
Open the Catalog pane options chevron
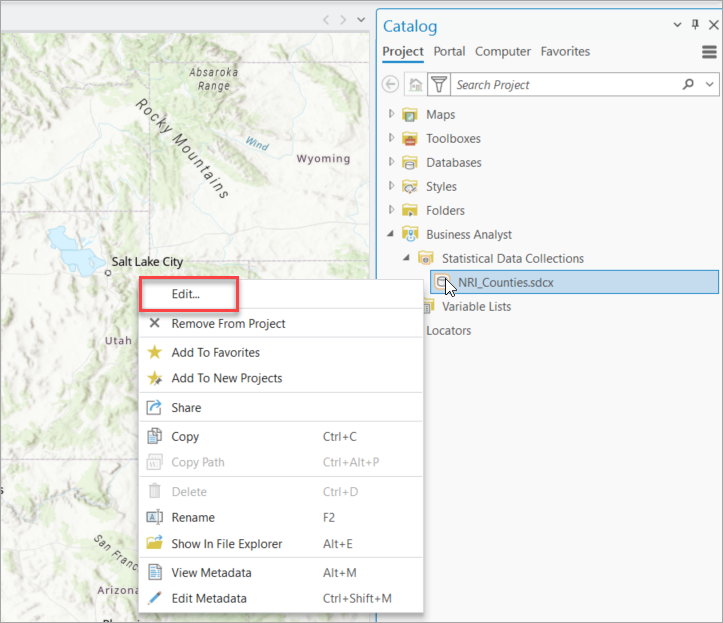click(677, 24)
